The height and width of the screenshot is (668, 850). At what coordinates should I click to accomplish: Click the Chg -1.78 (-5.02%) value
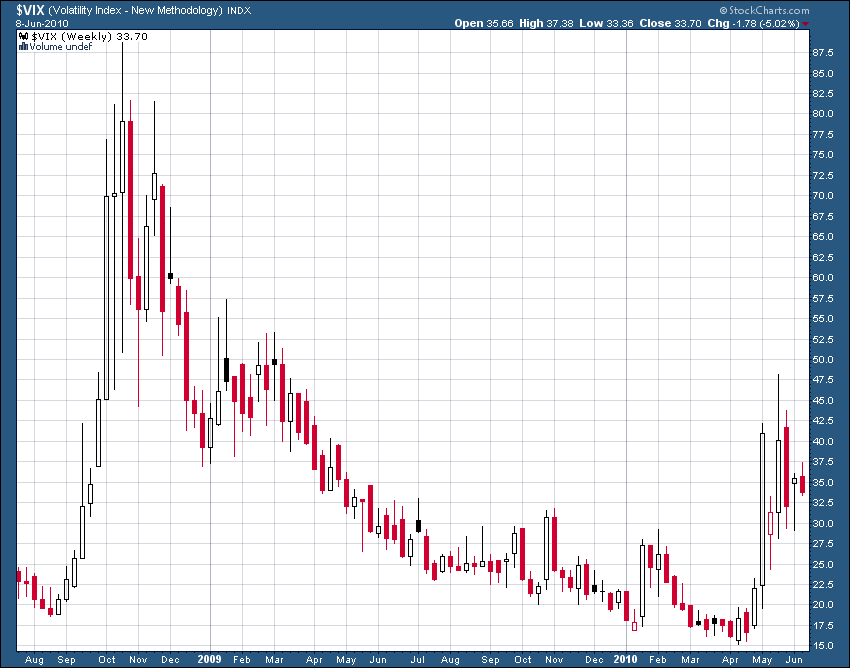click(x=754, y=24)
